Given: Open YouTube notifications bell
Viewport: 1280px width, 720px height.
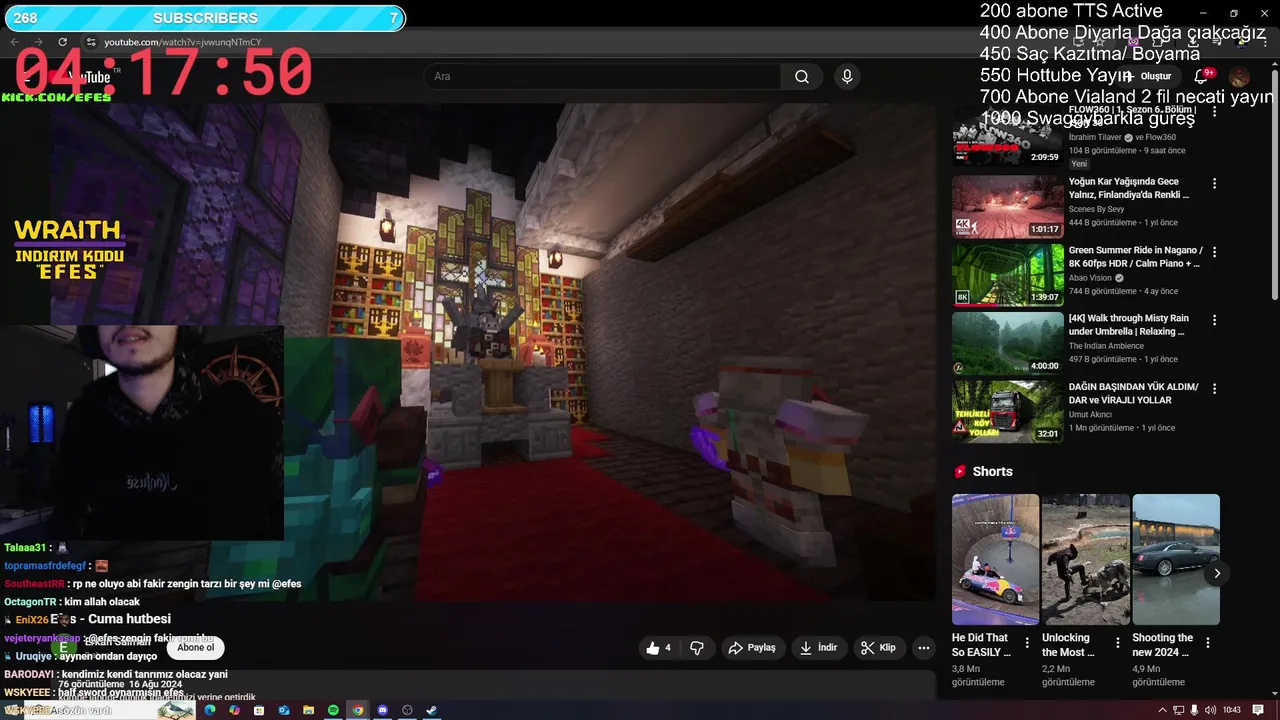Looking at the screenshot, I should click(x=1202, y=76).
